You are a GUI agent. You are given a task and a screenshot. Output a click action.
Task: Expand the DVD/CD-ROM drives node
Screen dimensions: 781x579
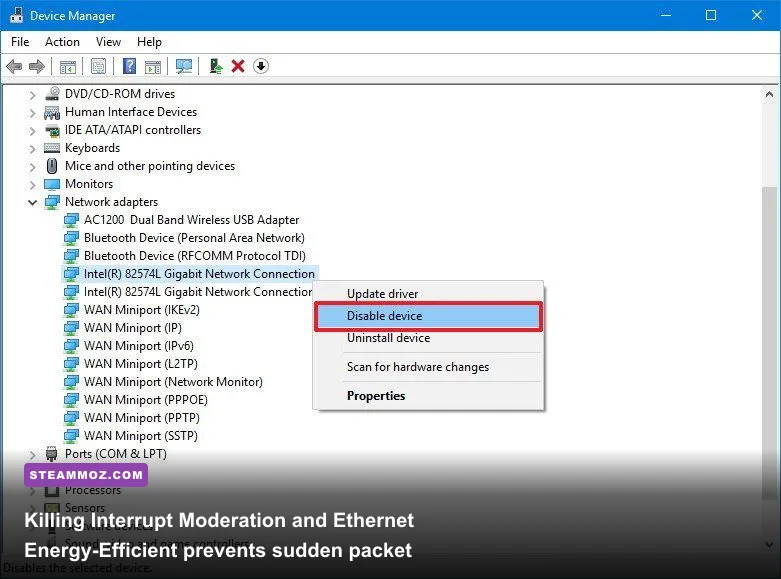(x=32, y=95)
